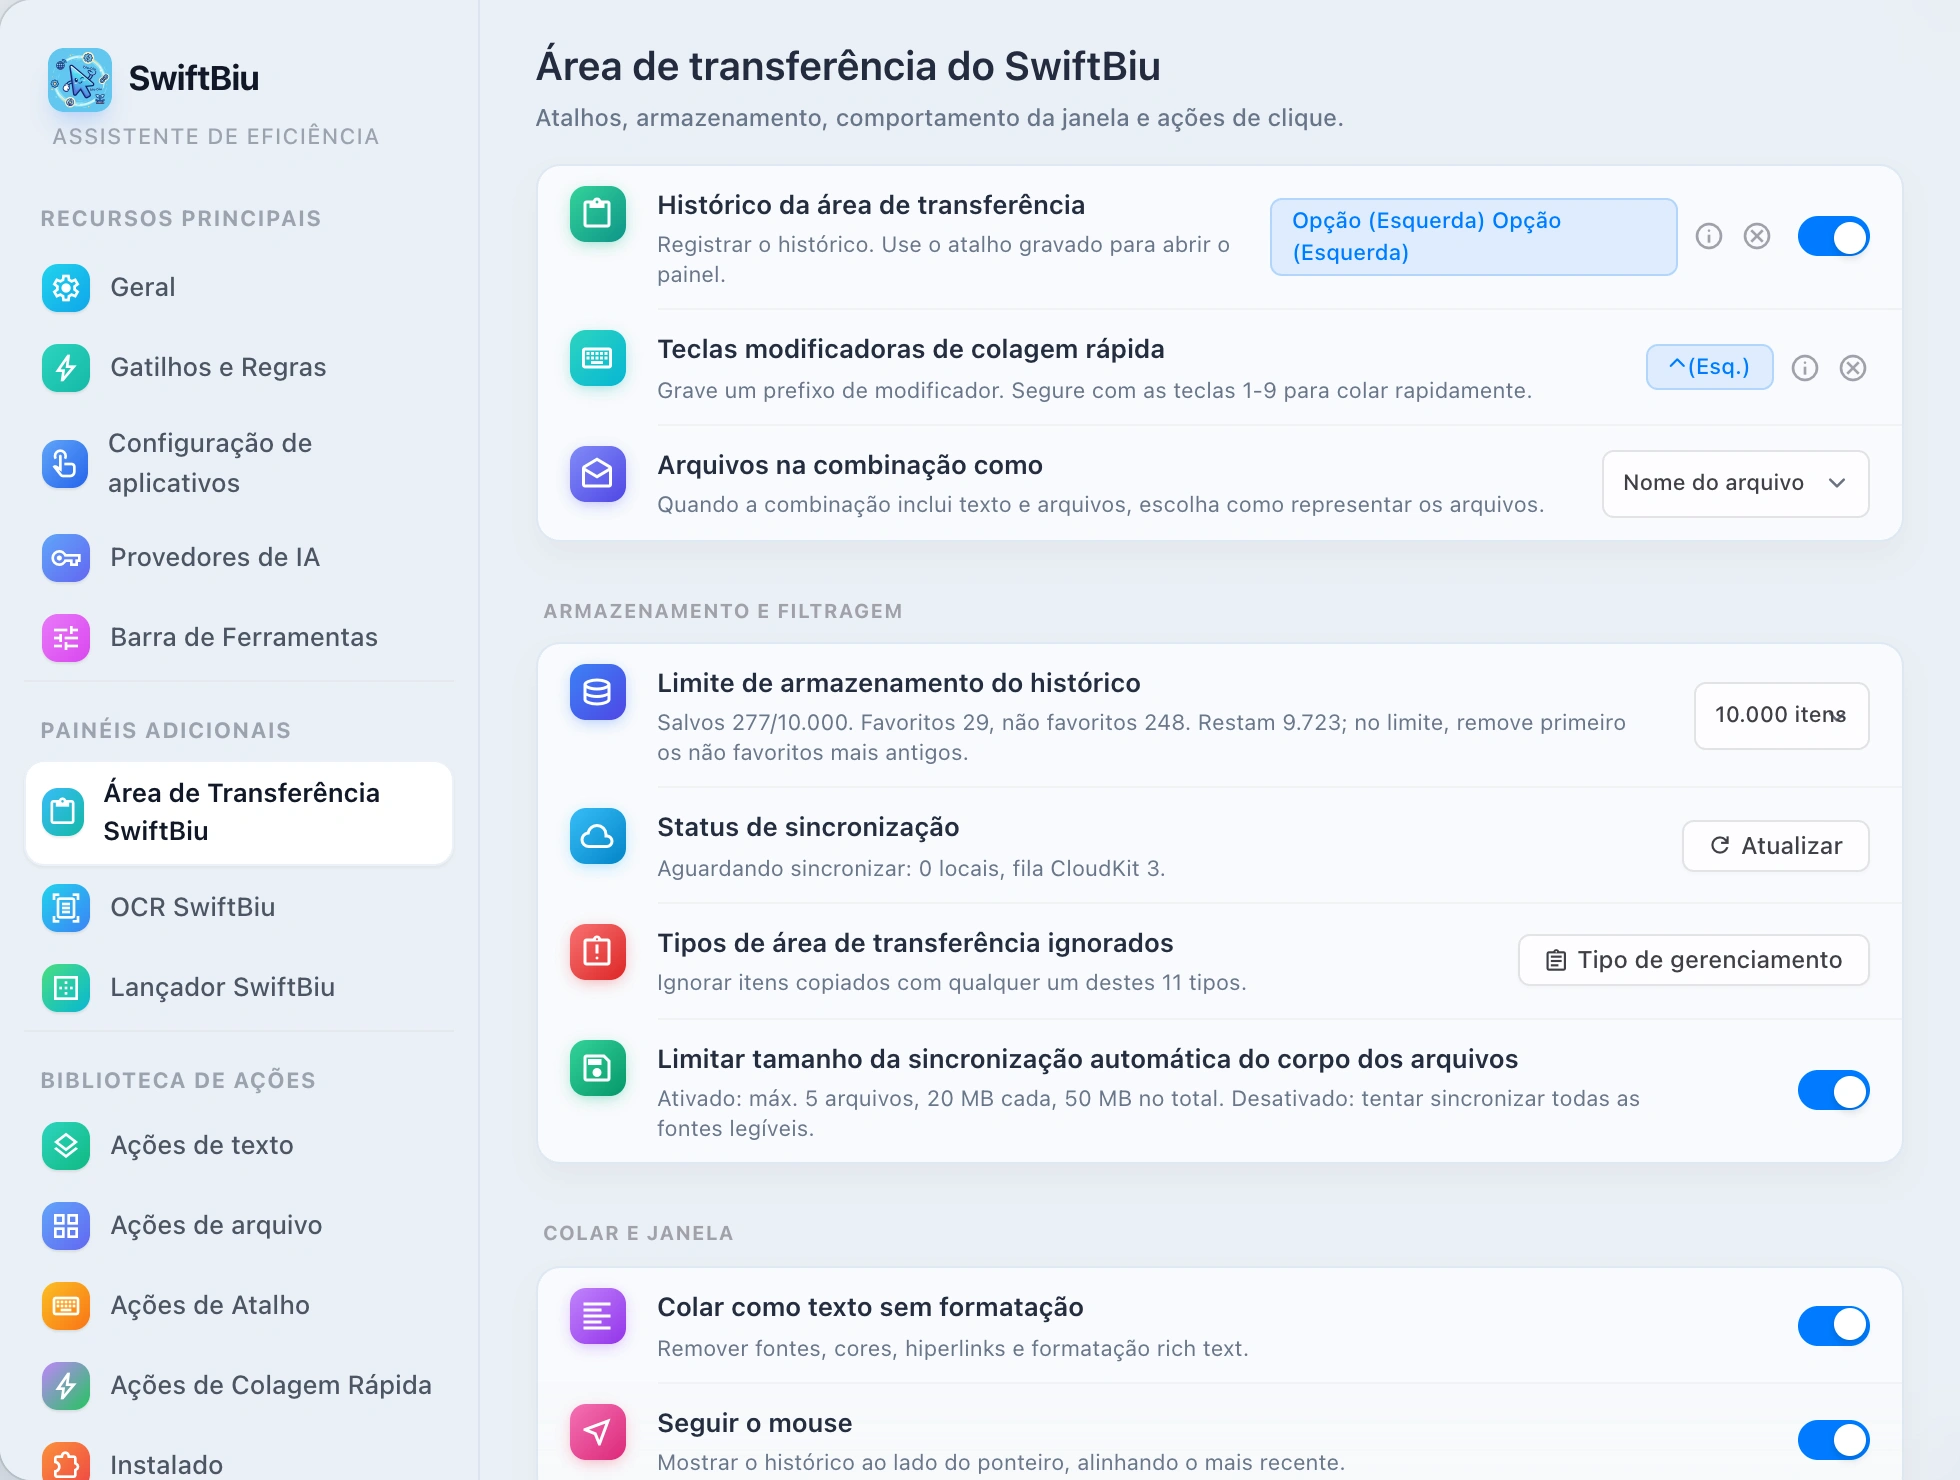Click the Ações de Colagem Rápida bolt icon
This screenshot has width=1960, height=1480.
click(x=66, y=1386)
